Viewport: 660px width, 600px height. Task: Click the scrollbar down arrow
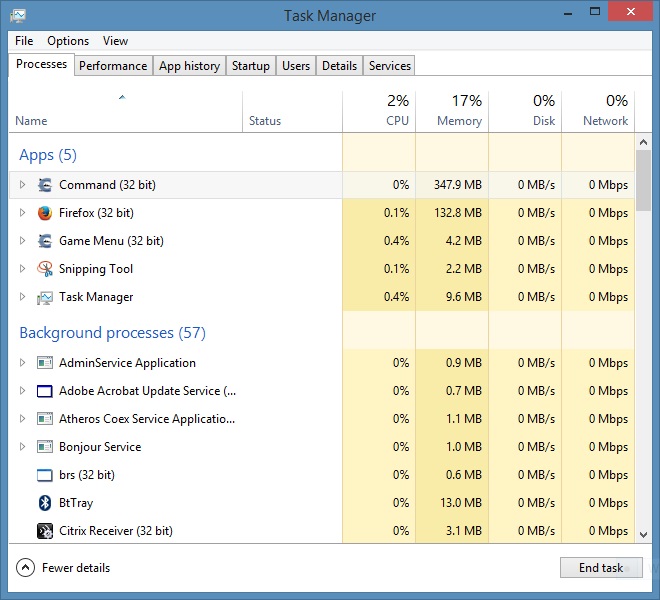[x=643, y=535]
